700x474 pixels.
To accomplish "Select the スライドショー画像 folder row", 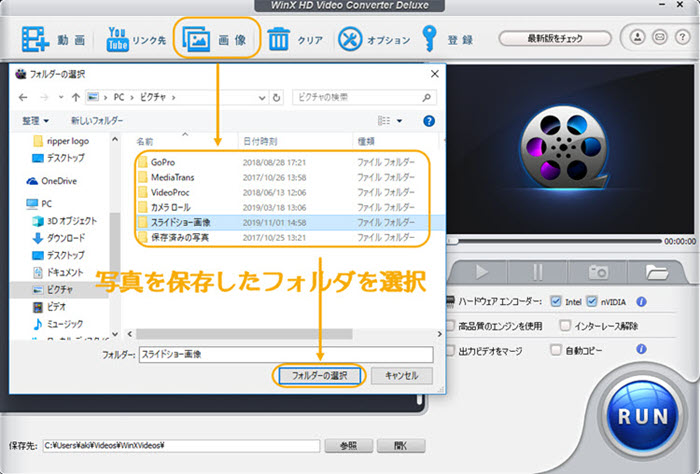I will 290,222.
